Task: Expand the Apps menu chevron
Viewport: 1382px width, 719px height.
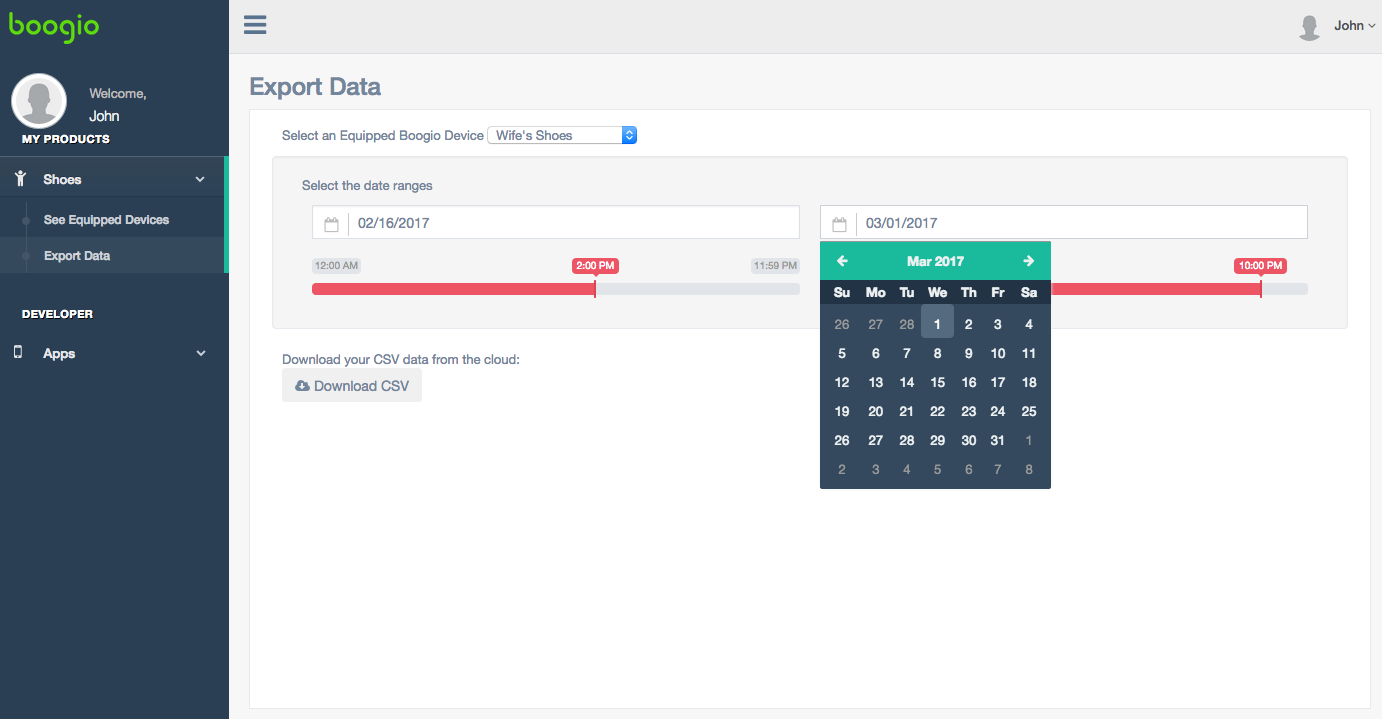Action: [200, 354]
